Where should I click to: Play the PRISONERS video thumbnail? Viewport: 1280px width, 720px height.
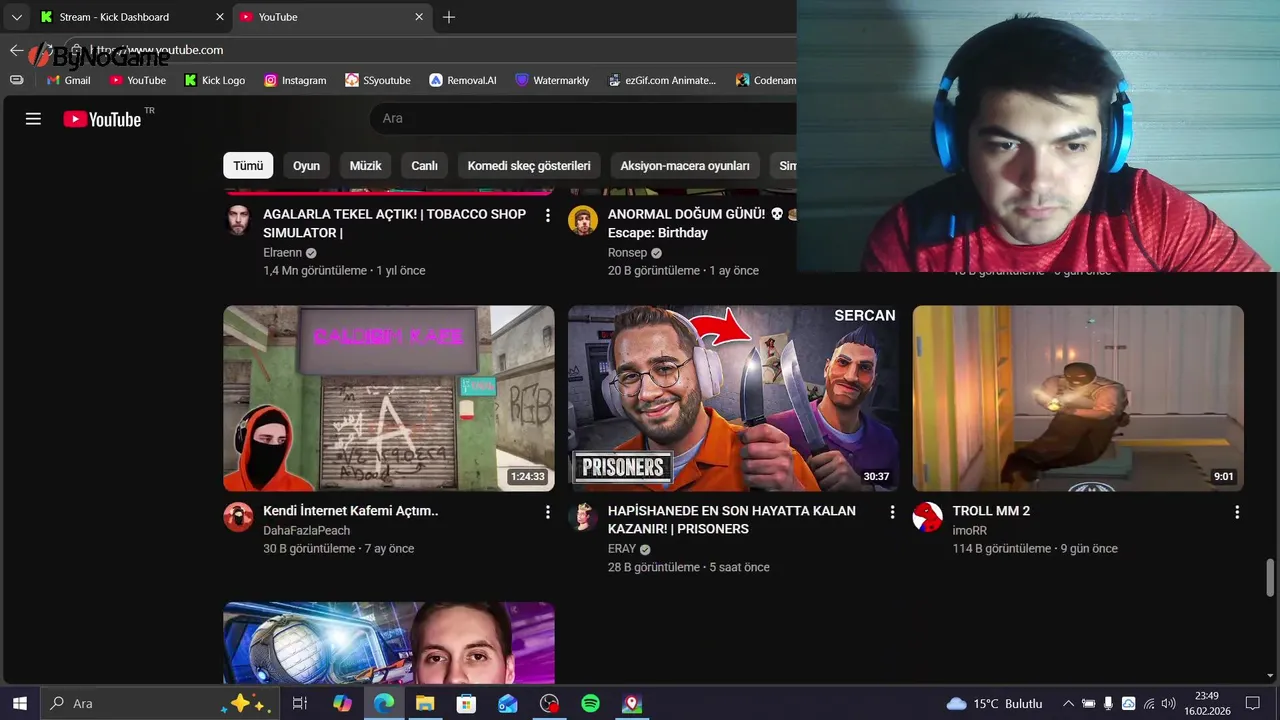pyautogui.click(x=733, y=398)
